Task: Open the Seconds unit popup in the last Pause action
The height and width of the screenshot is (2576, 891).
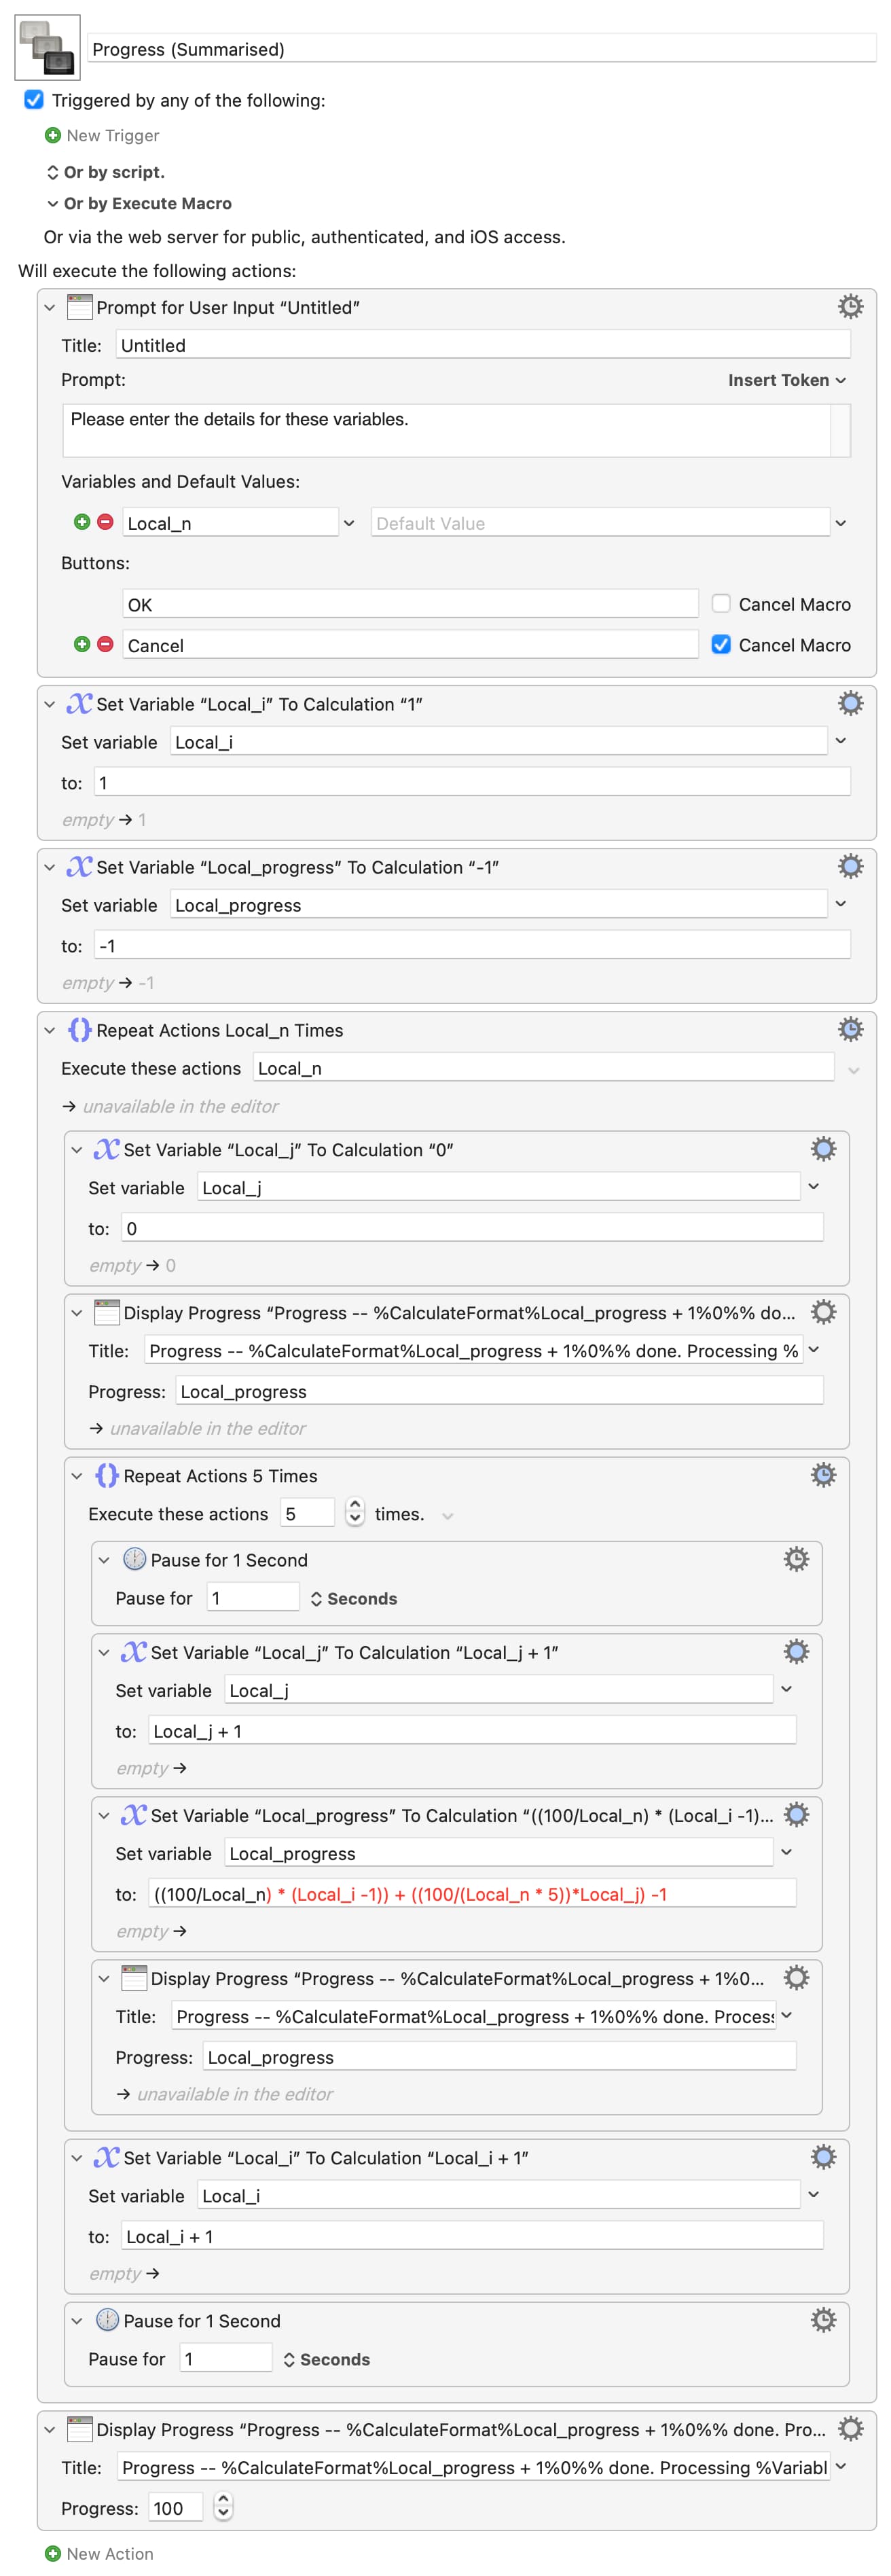Action: [x=326, y=2359]
